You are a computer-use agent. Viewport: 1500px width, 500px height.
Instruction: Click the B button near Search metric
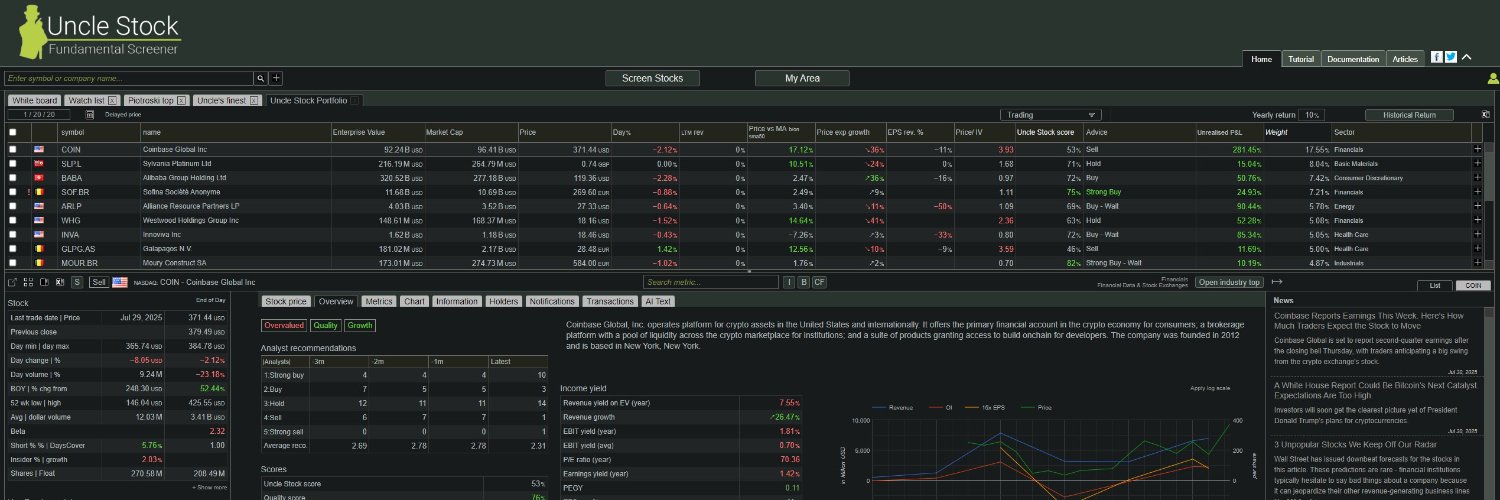pos(803,282)
